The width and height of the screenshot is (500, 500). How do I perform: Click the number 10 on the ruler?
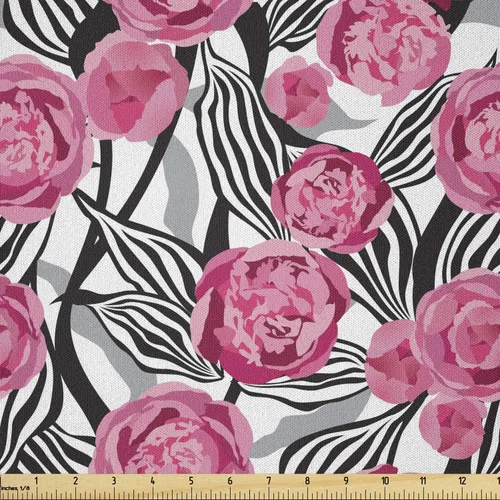click(385, 481)
